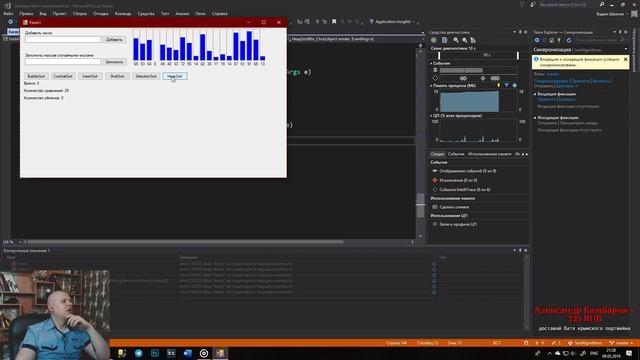Open the Отладка menu
The height and width of the screenshot is (360, 640).
(100, 13)
